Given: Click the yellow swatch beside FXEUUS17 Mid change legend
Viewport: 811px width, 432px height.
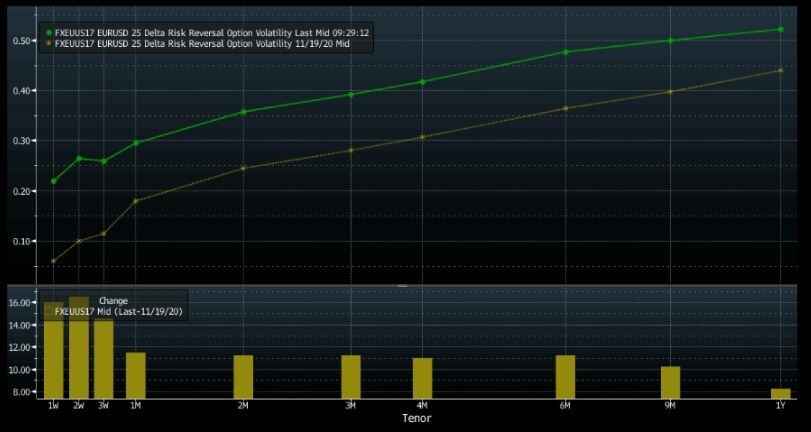Looking at the screenshot, I should point(49,311).
